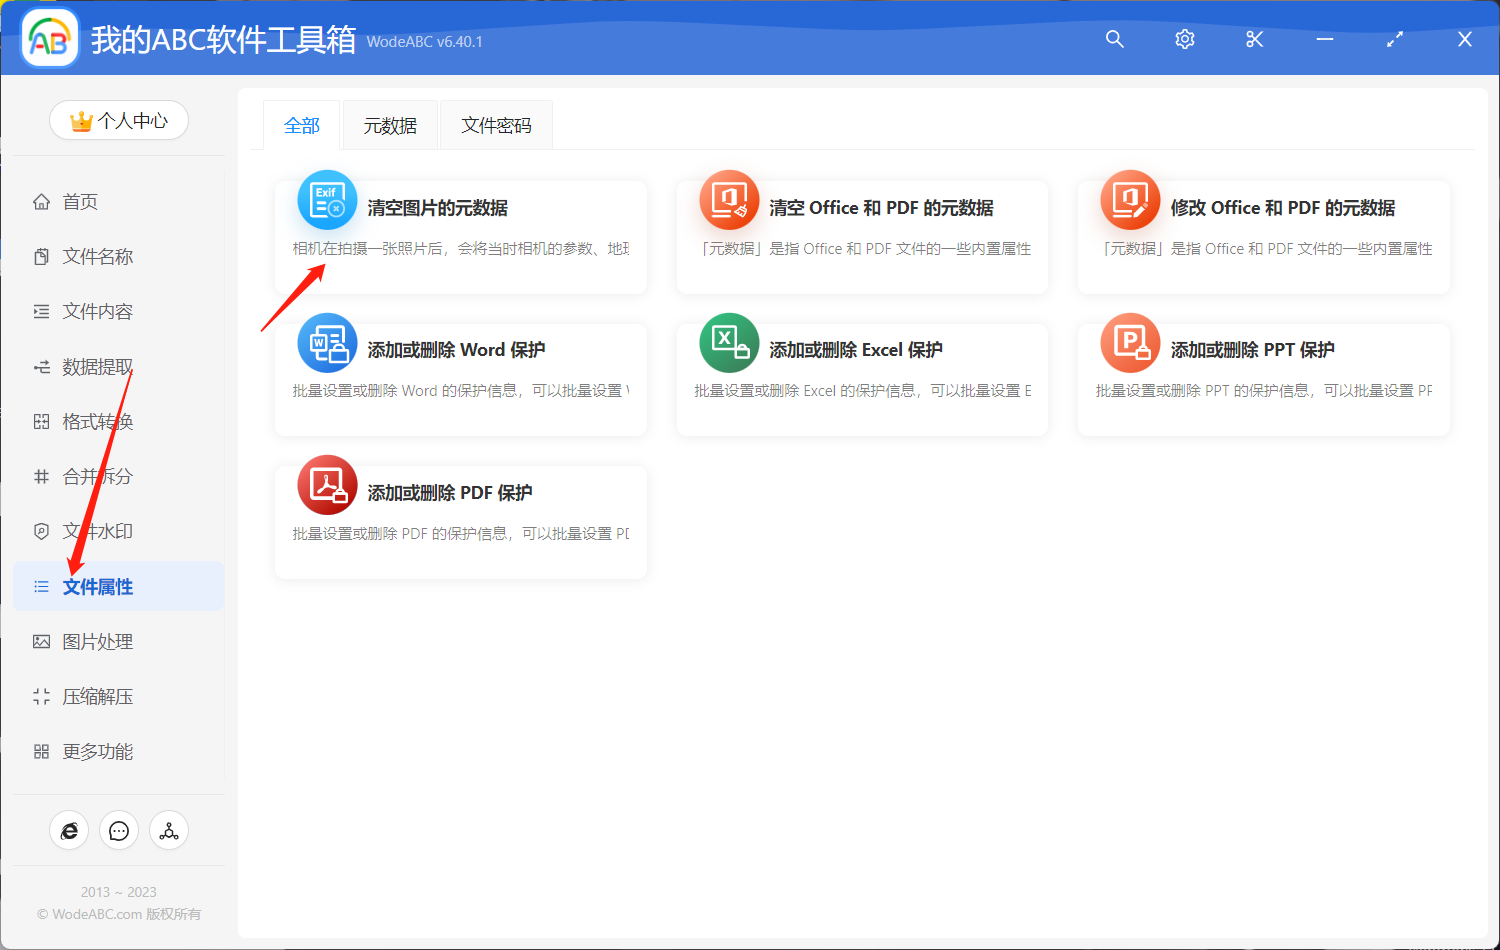
Task: Open the PPT protection tool icon
Action: point(1129,342)
